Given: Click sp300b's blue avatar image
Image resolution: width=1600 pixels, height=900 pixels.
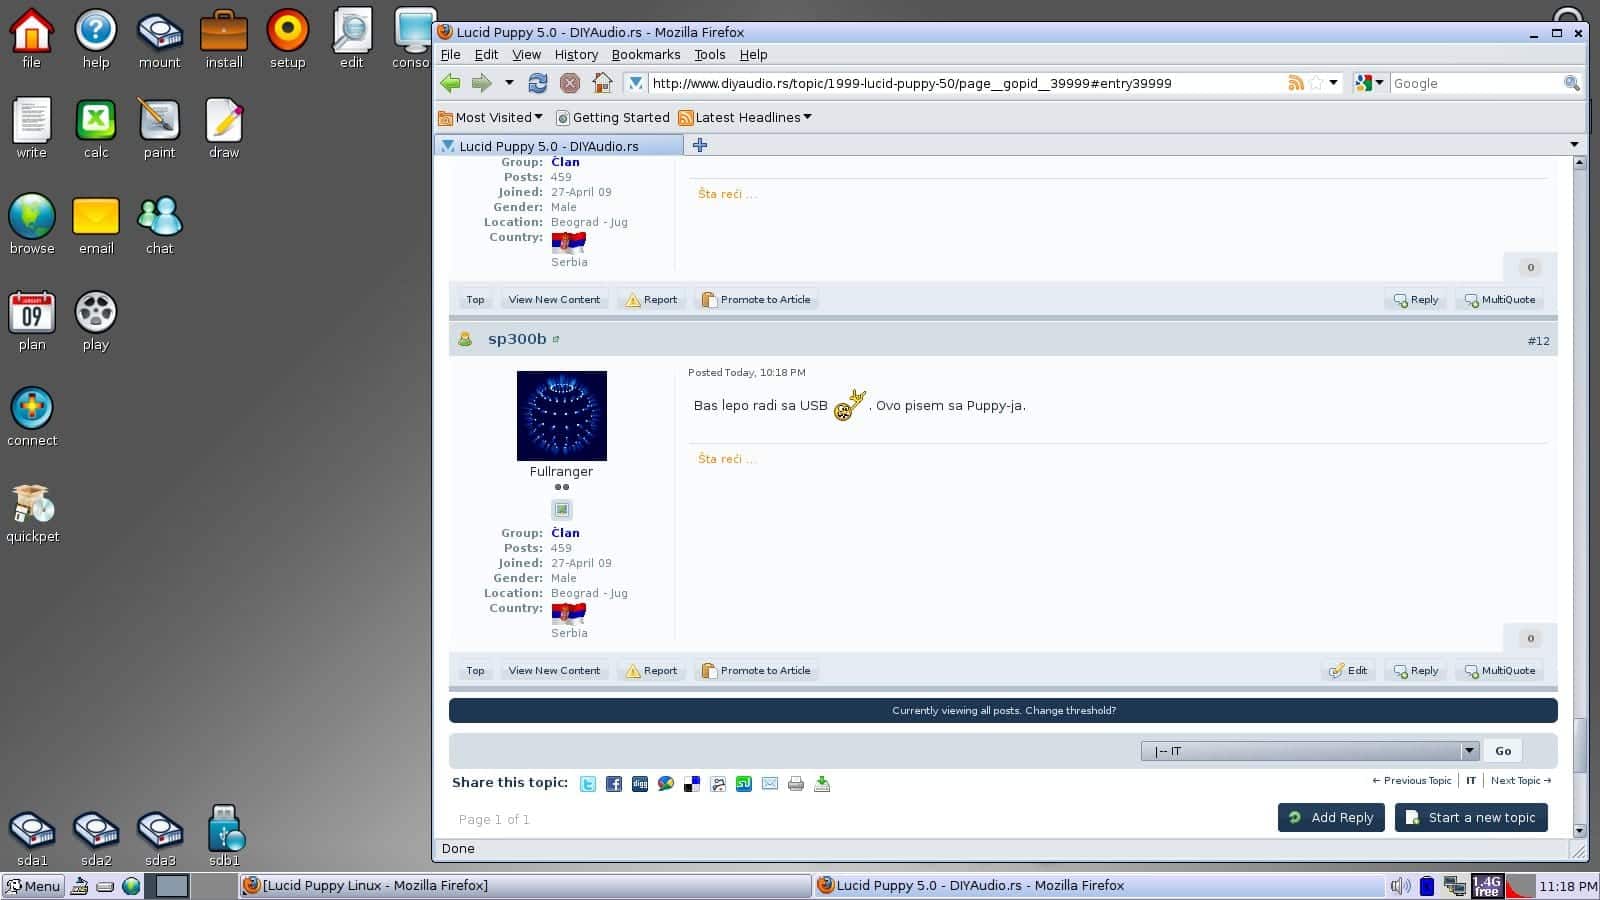Looking at the screenshot, I should 561,415.
